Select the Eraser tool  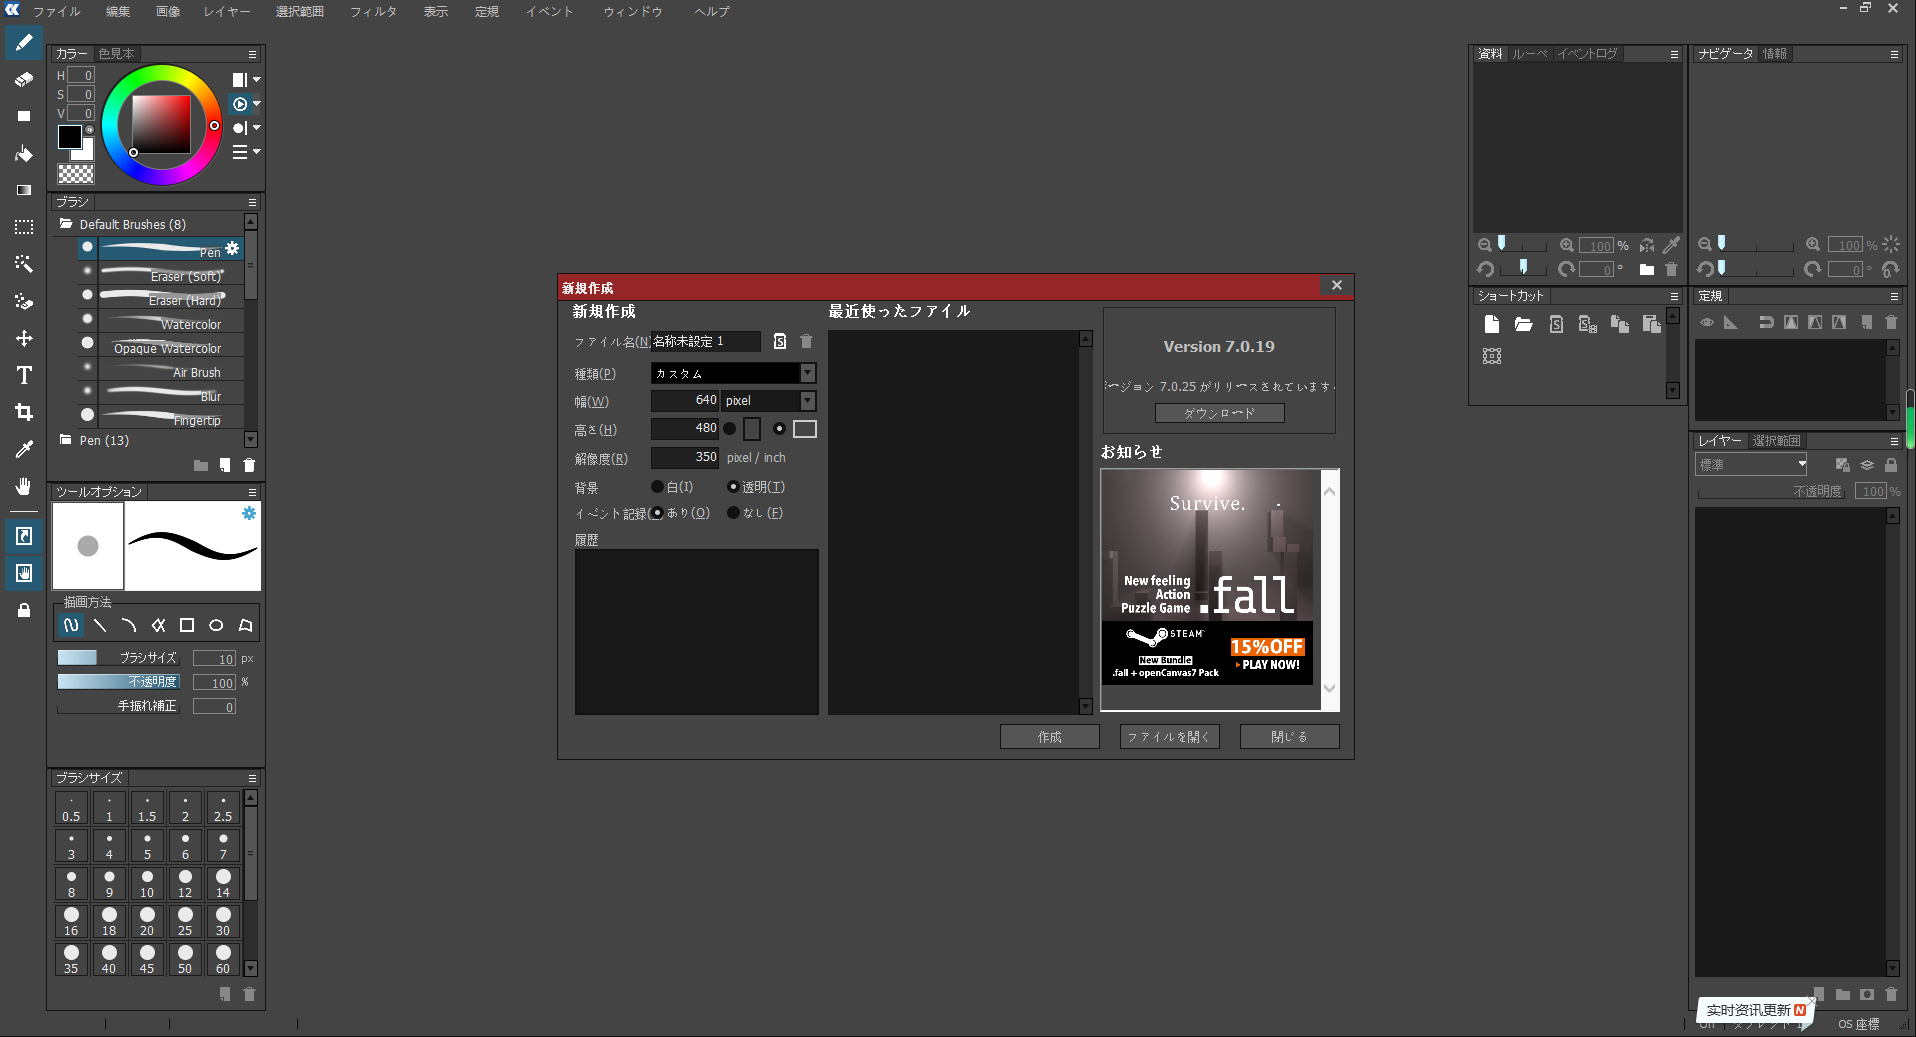[24, 80]
